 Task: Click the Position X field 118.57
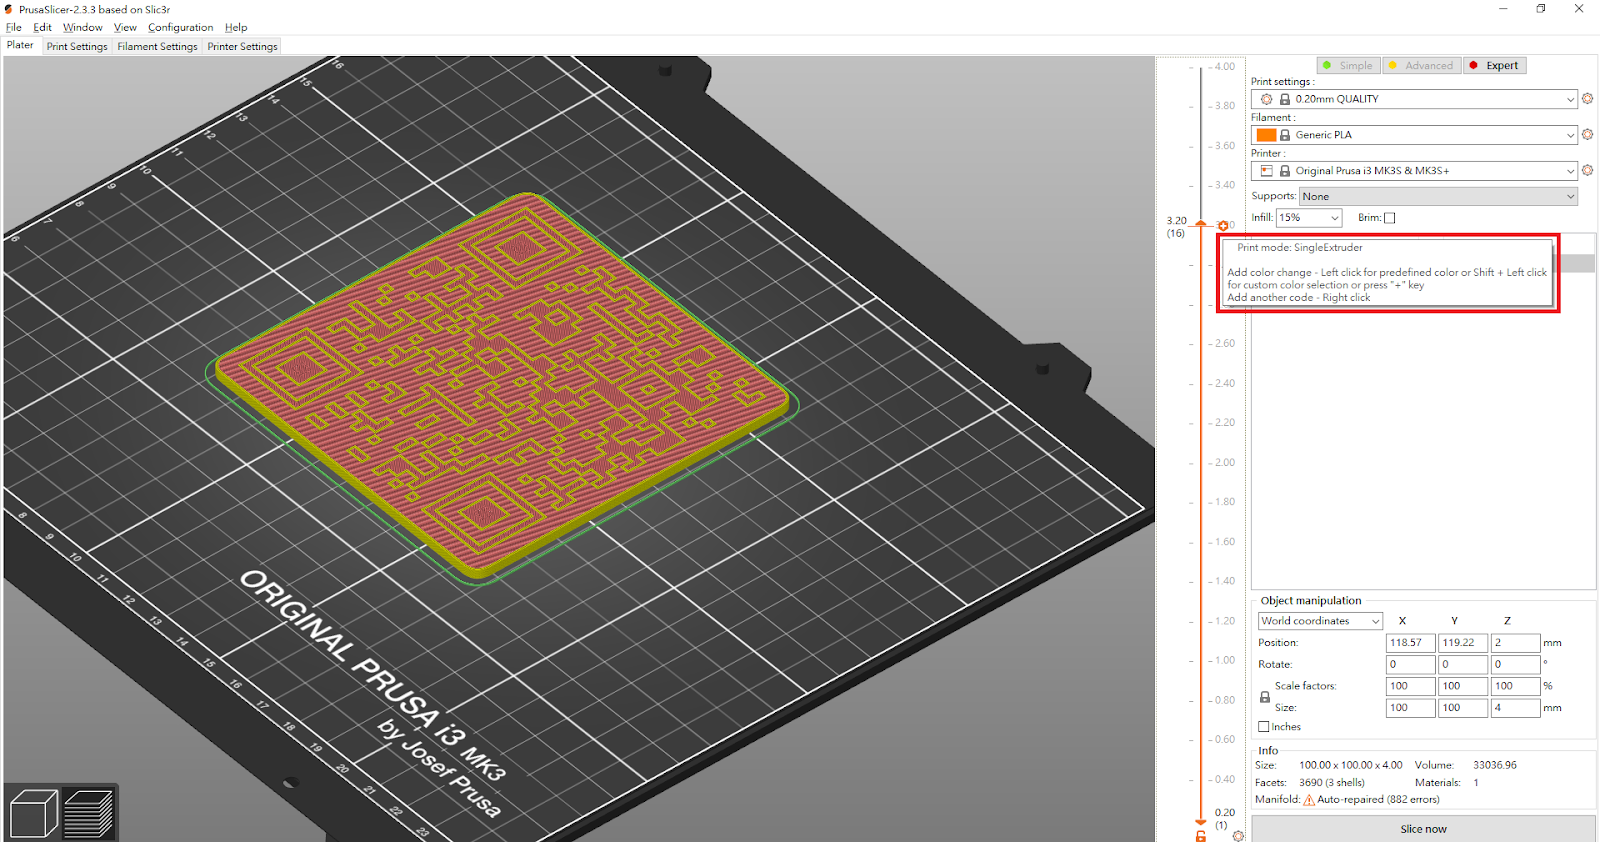[1410, 643]
